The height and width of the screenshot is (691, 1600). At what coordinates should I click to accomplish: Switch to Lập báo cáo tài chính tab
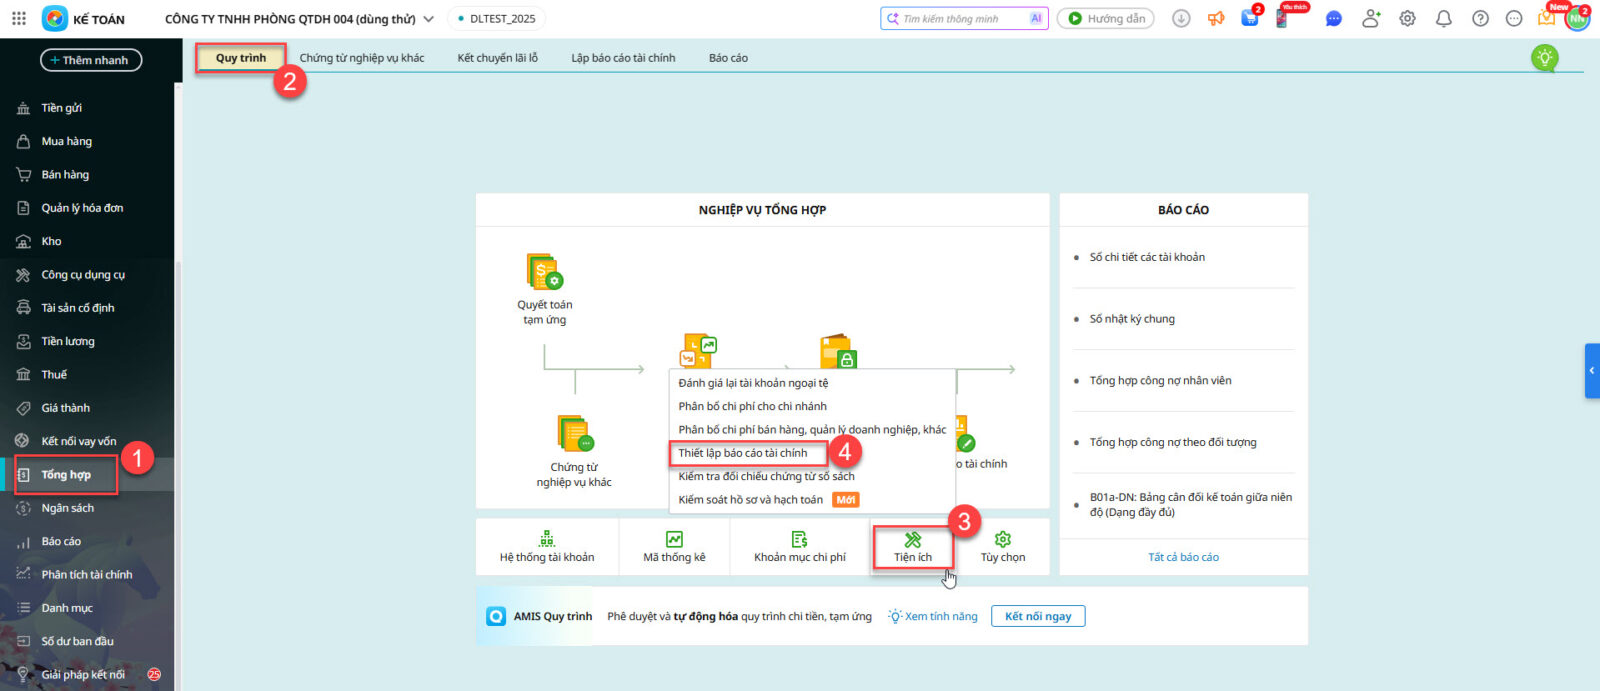pyautogui.click(x=623, y=58)
